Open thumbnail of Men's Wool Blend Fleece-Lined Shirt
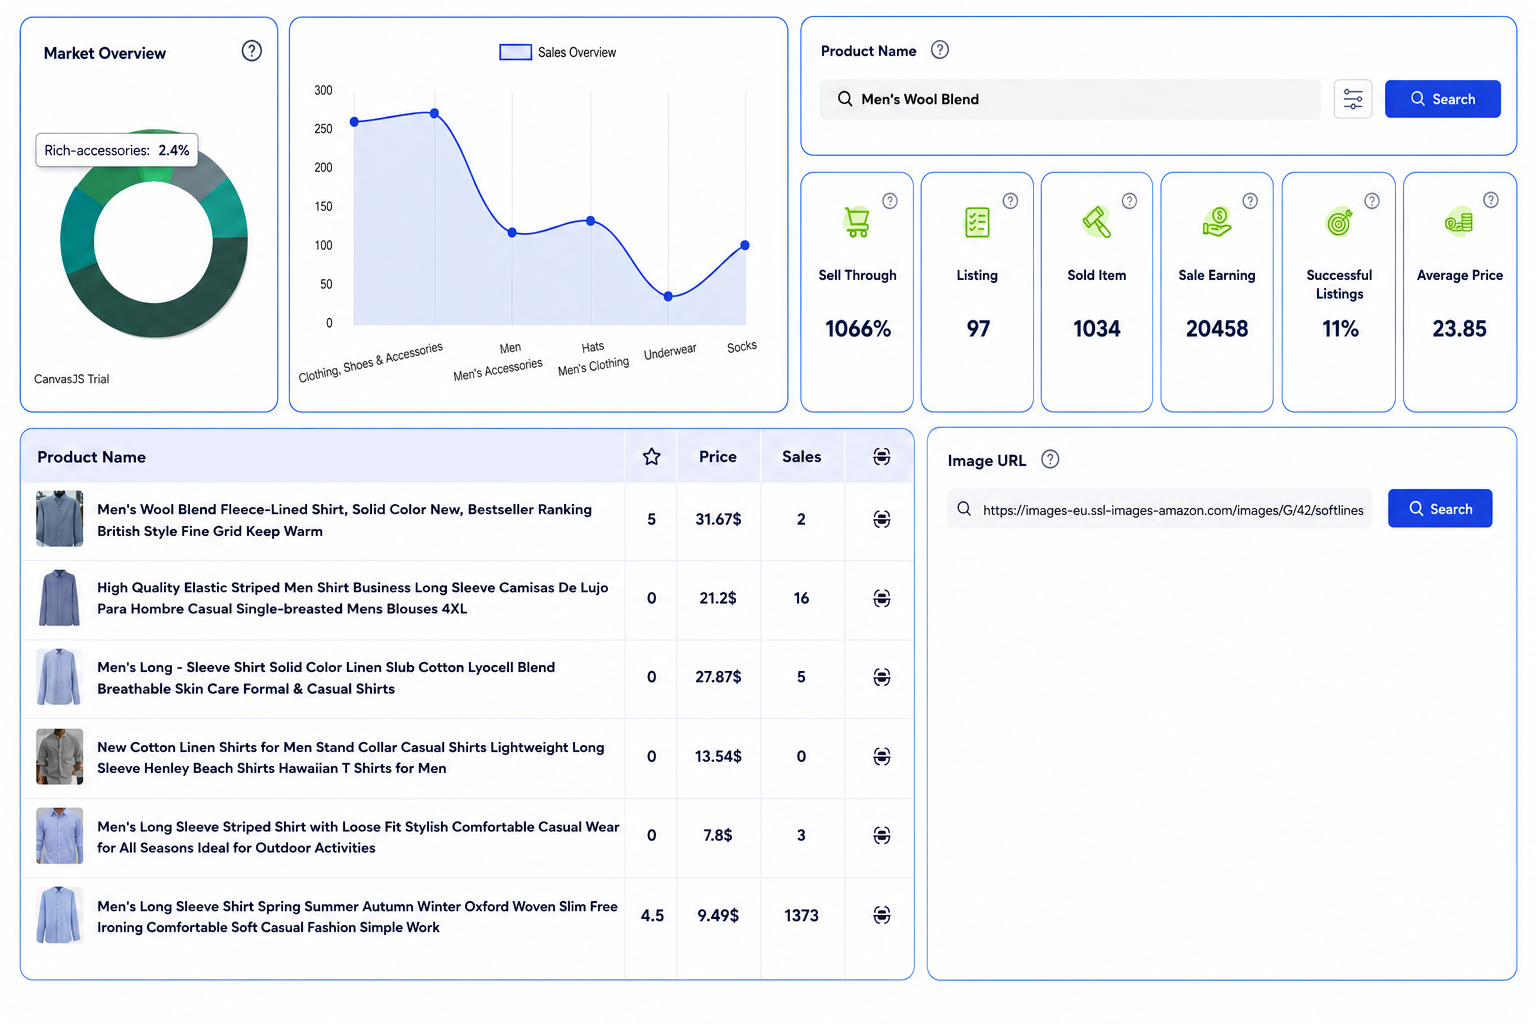1536x1024 pixels. click(x=60, y=518)
